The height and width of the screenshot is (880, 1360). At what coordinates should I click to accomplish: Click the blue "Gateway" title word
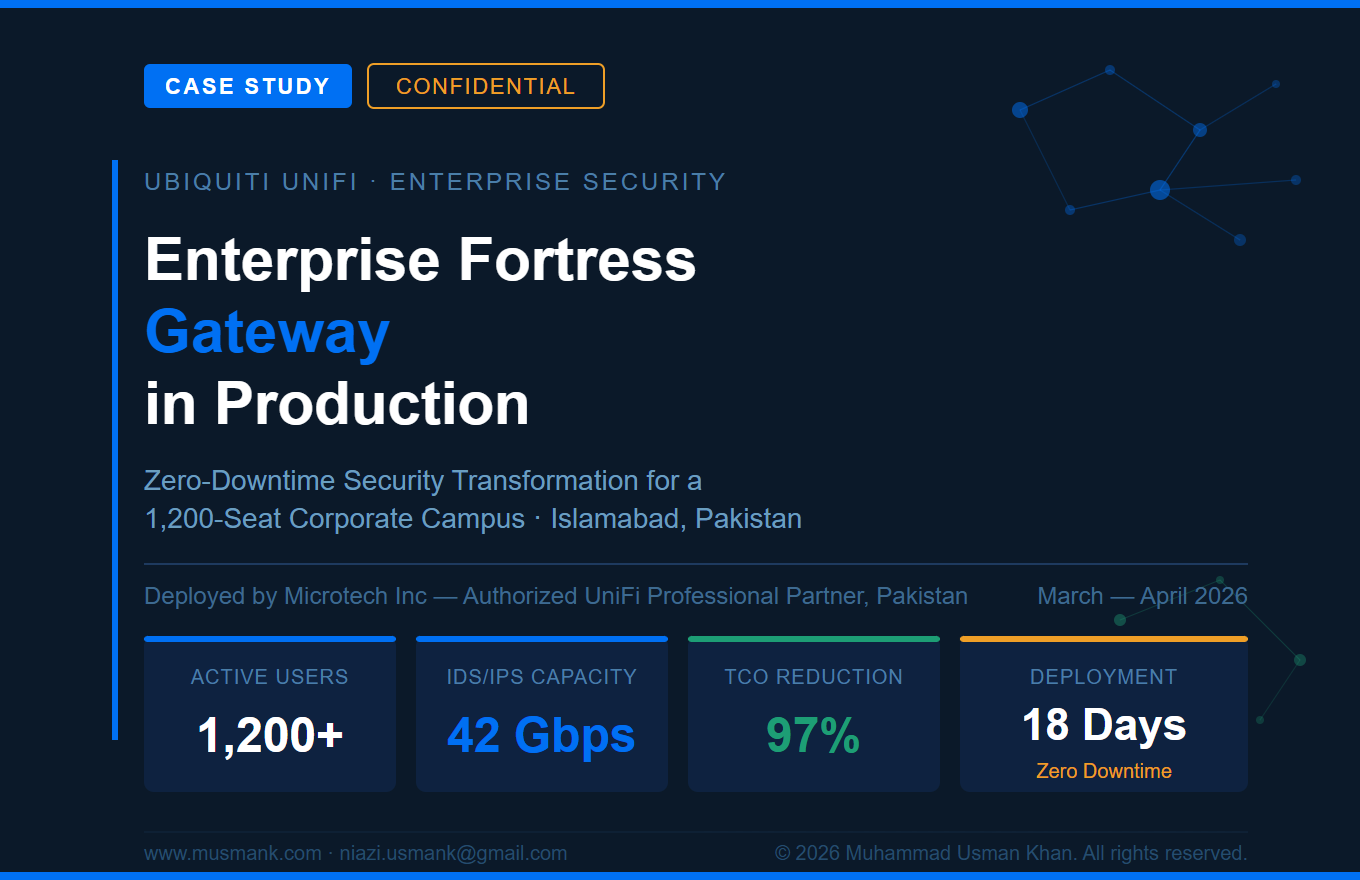(x=267, y=332)
